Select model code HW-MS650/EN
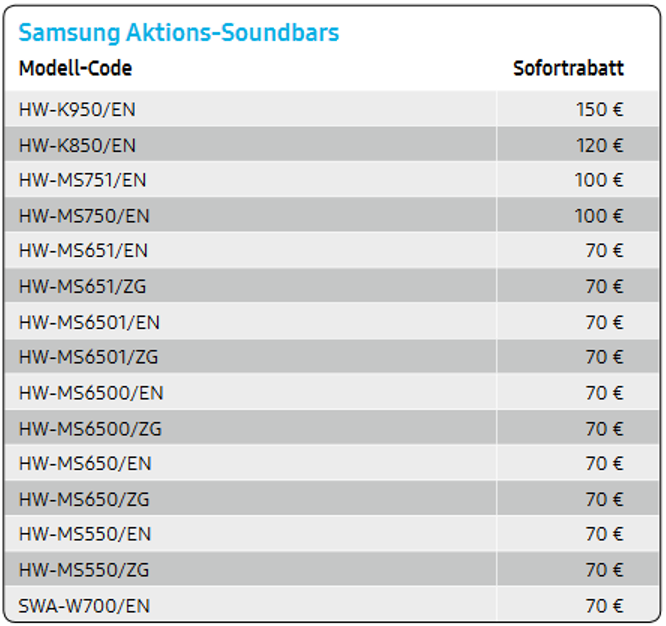This screenshot has width=666, height=626. tap(85, 464)
